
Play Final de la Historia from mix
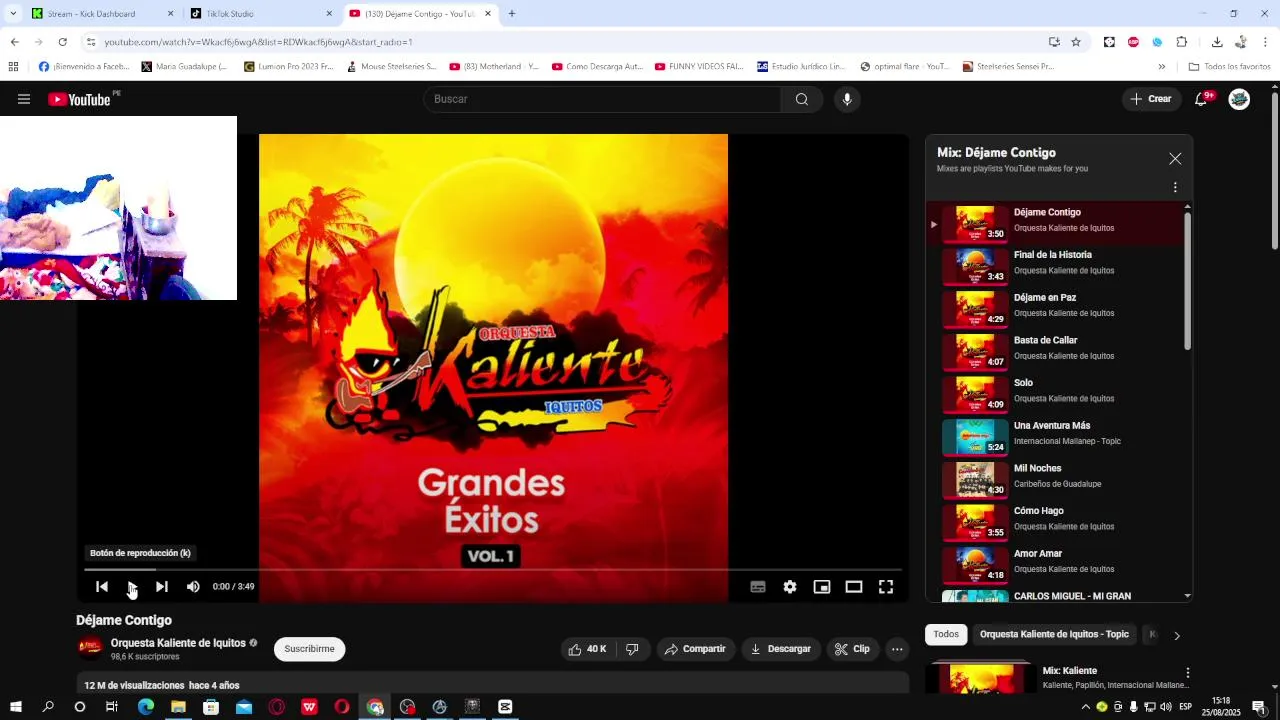coord(1056,266)
